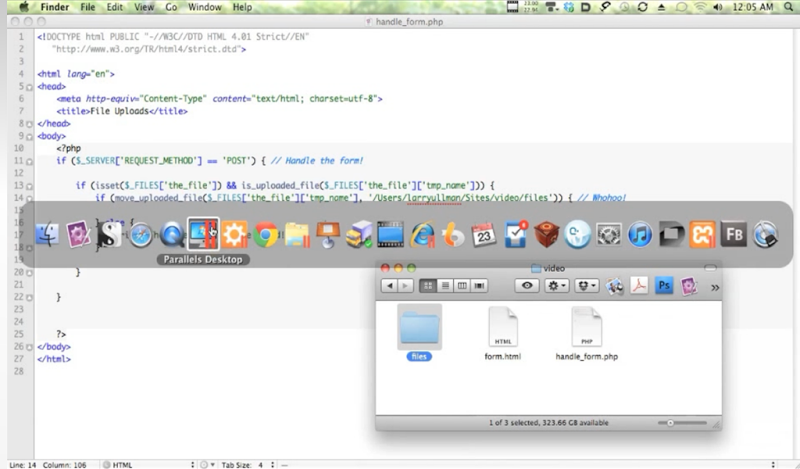Viewport: 800px width, 469px height.
Task: Click the Adobe Acrobat icon in Finder toolbar
Action: click(637, 286)
